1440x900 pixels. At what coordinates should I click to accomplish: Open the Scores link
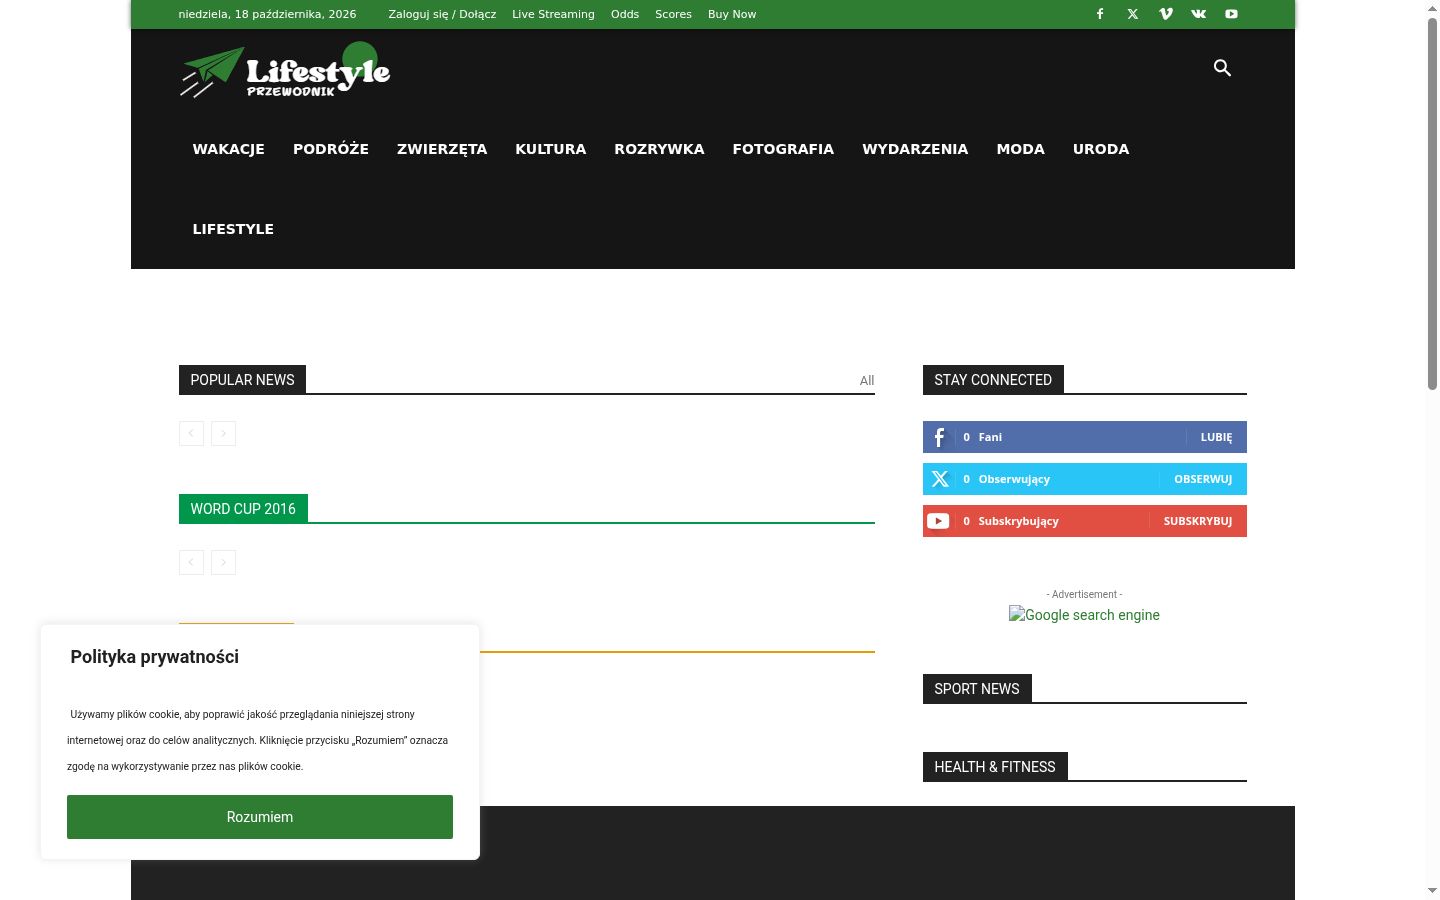[673, 14]
